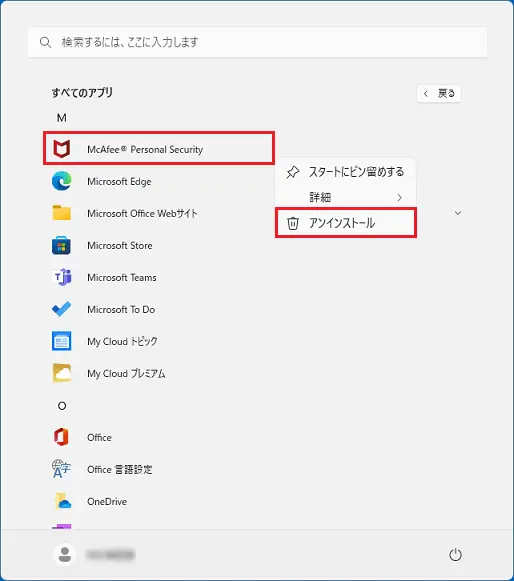Open McAfee Personal Security shield icon

click(62, 149)
